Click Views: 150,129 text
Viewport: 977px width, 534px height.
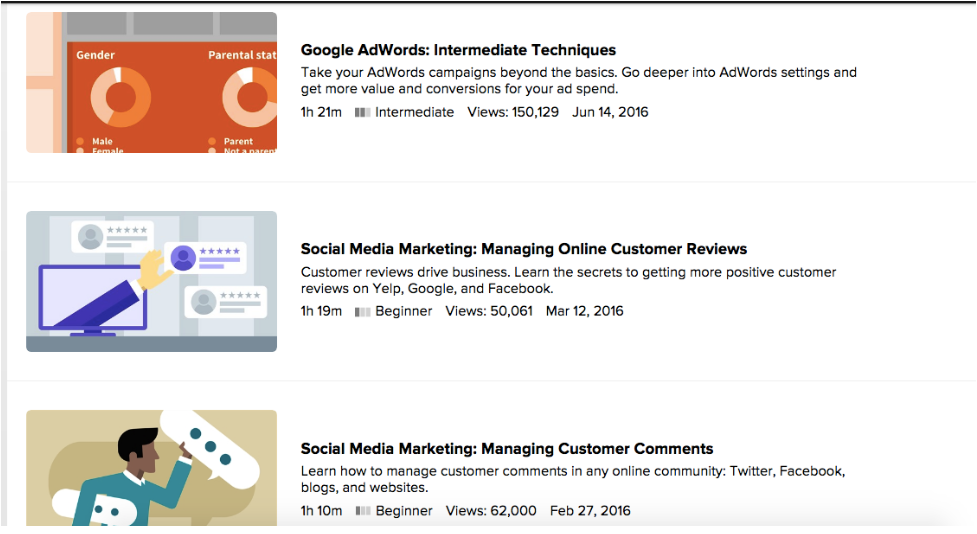click(513, 112)
